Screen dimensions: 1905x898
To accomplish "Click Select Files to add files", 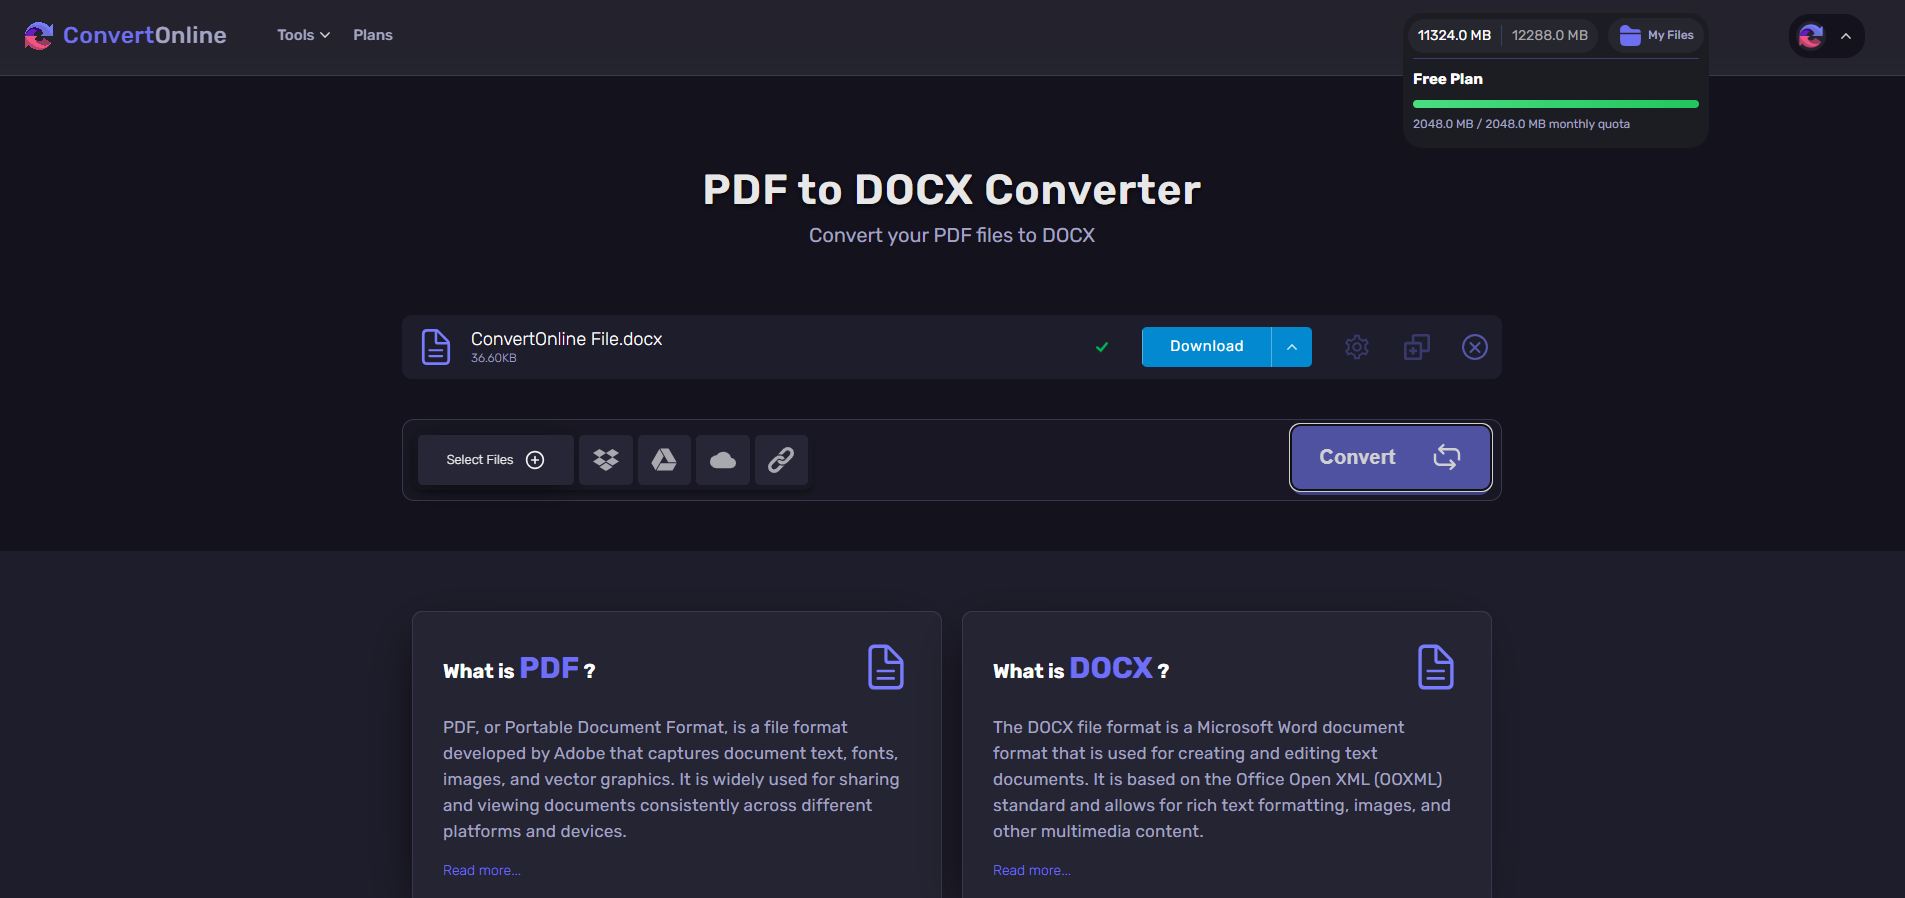I will pyautogui.click(x=495, y=460).
